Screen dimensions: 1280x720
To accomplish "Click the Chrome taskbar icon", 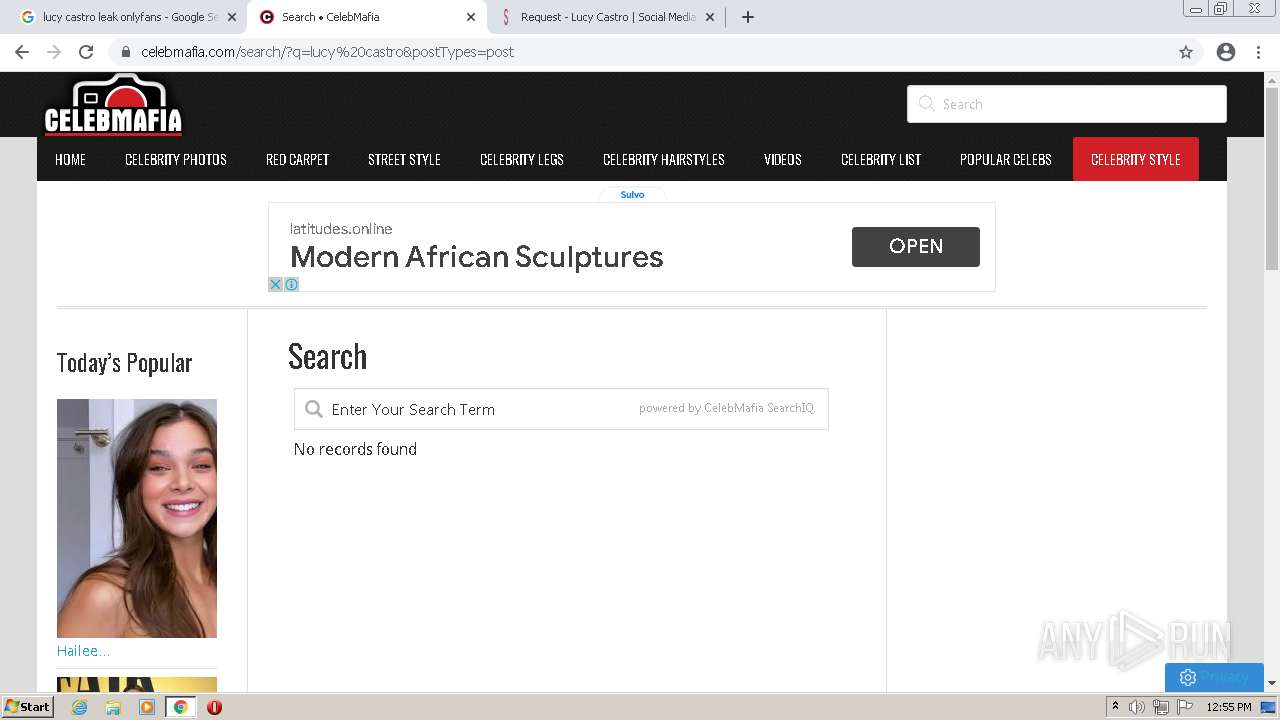I will [x=180, y=707].
